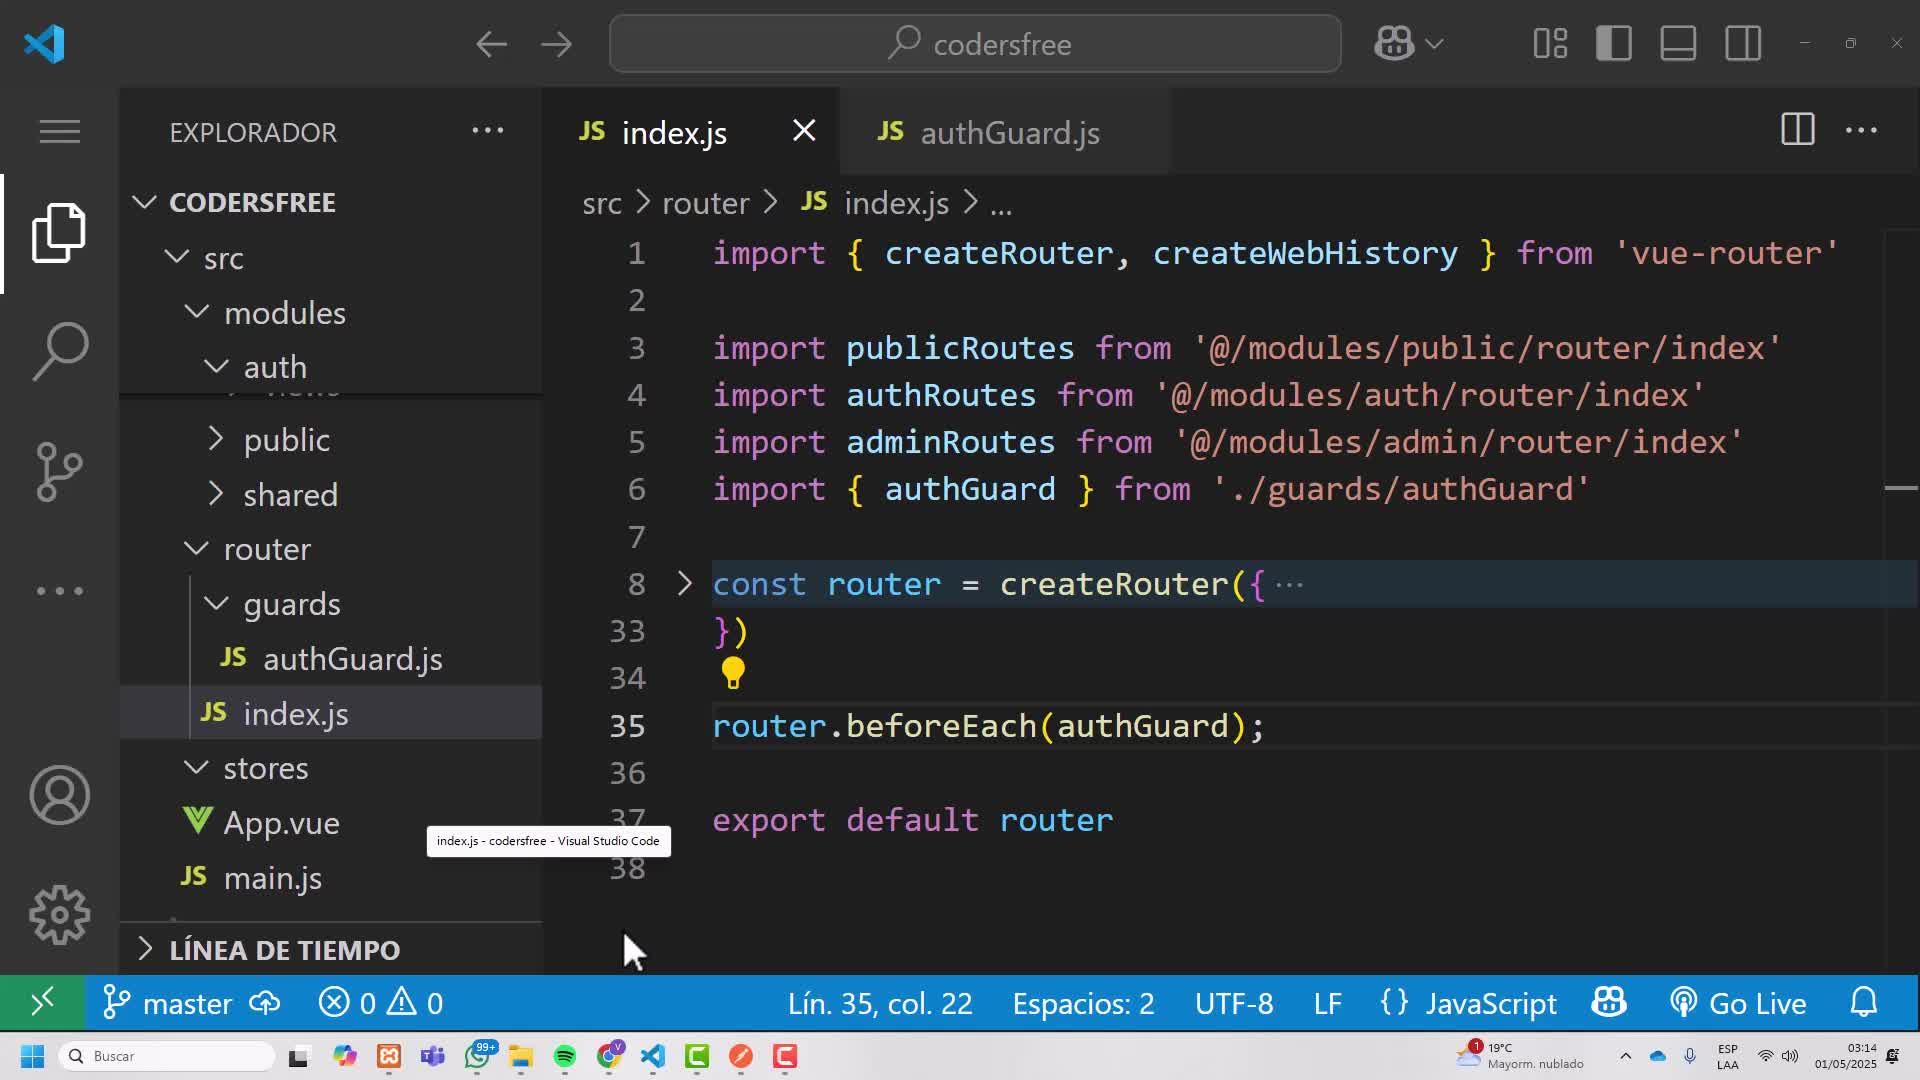
Task: Open the Explorer view in activity bar
Action: pyautogui.click(x=59, y=233)
